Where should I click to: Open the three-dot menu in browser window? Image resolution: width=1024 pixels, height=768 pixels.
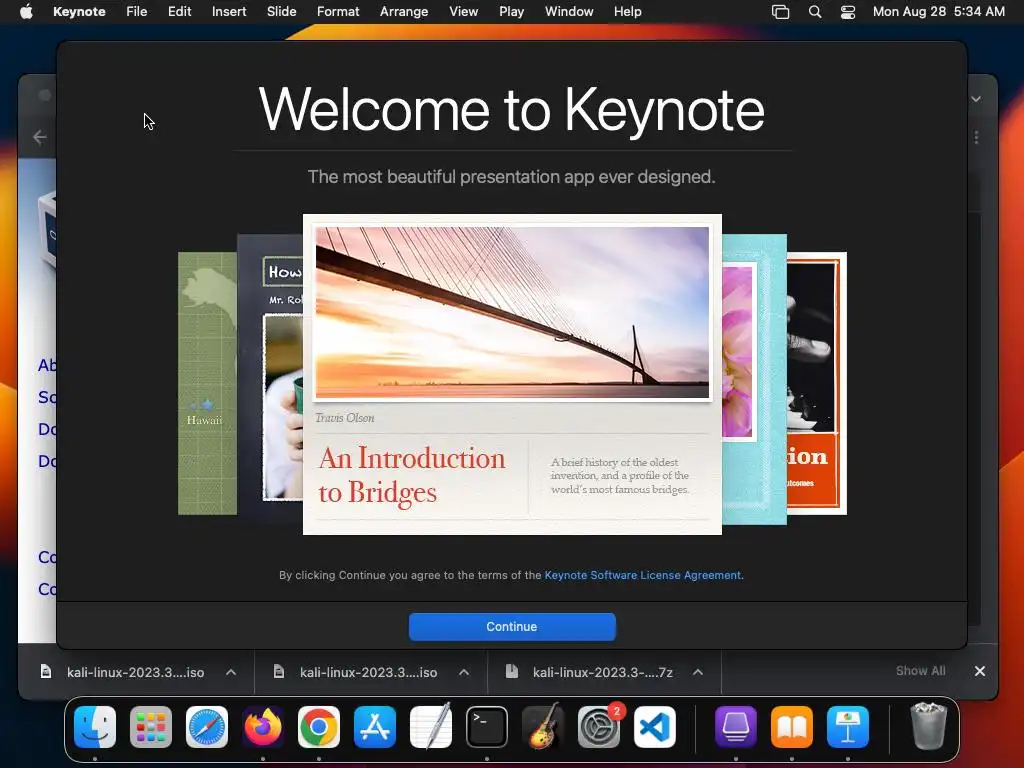tap(976, 137)
